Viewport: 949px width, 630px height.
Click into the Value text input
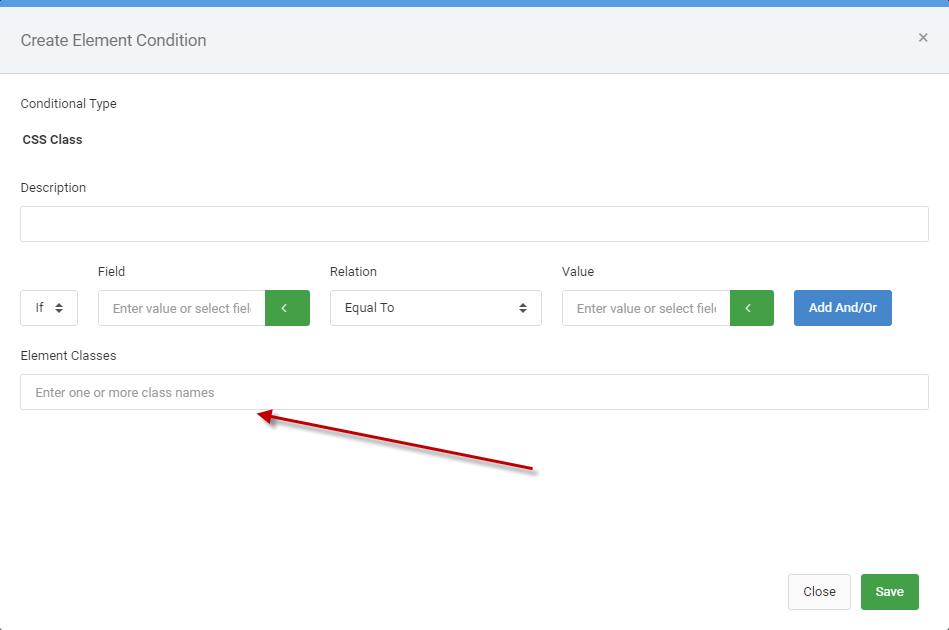(646, 308)
